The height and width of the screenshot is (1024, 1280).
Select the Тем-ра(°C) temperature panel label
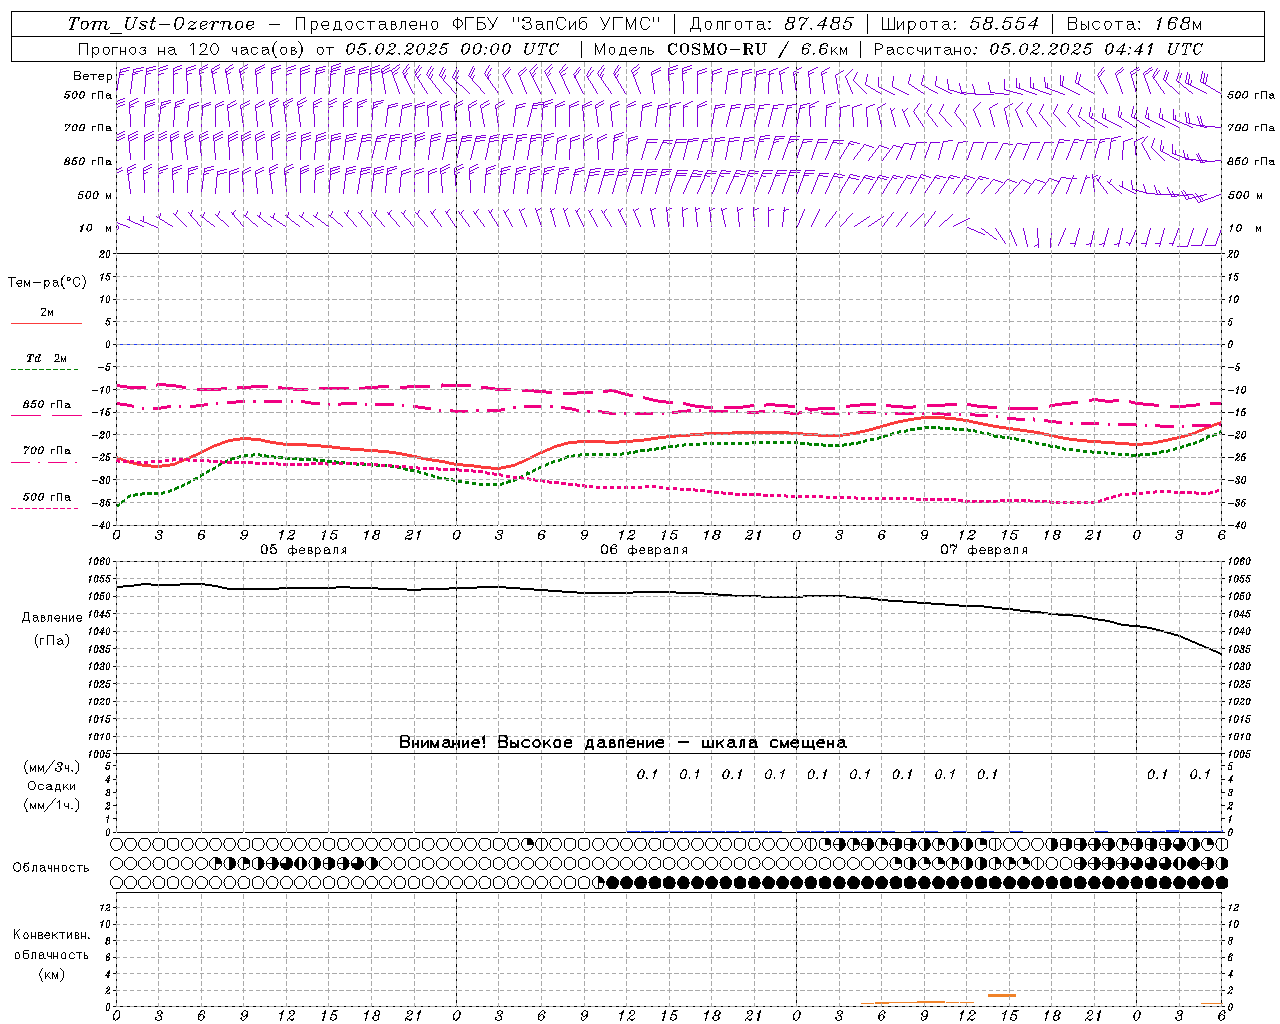click(47, 283)
